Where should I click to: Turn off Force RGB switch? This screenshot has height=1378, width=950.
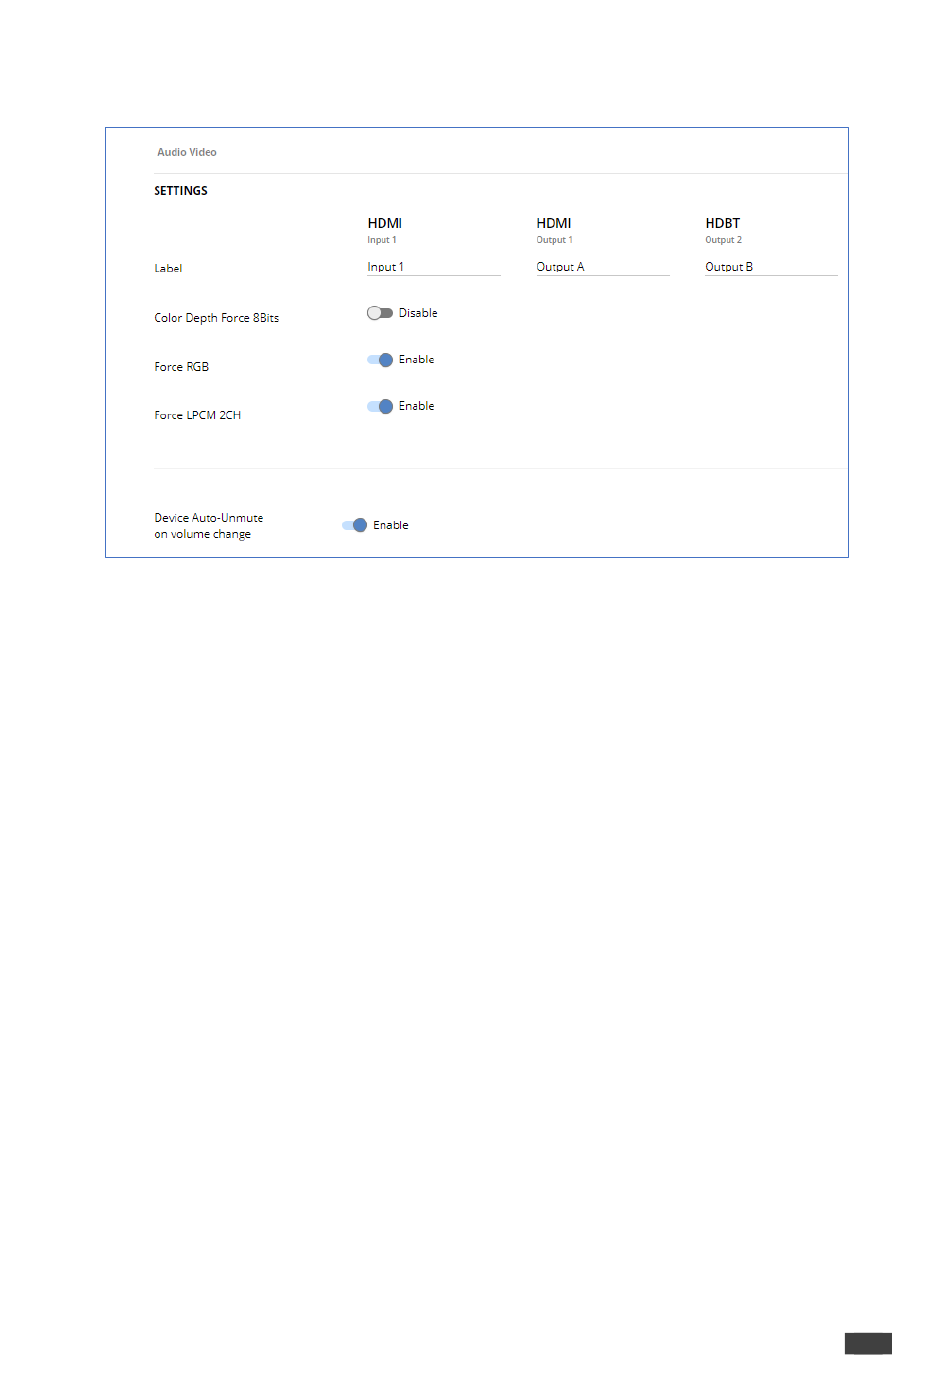380,360
